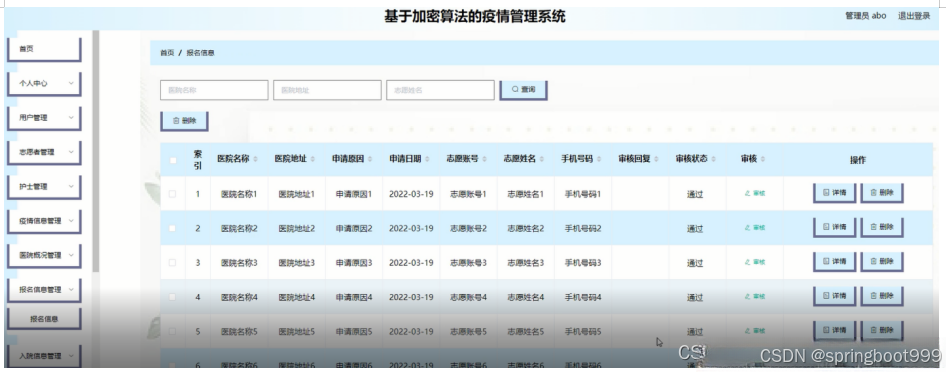This screenshot has height=372, width=946.
Task: Sort by 手机号码 column arrows
Action: (599, 159)
